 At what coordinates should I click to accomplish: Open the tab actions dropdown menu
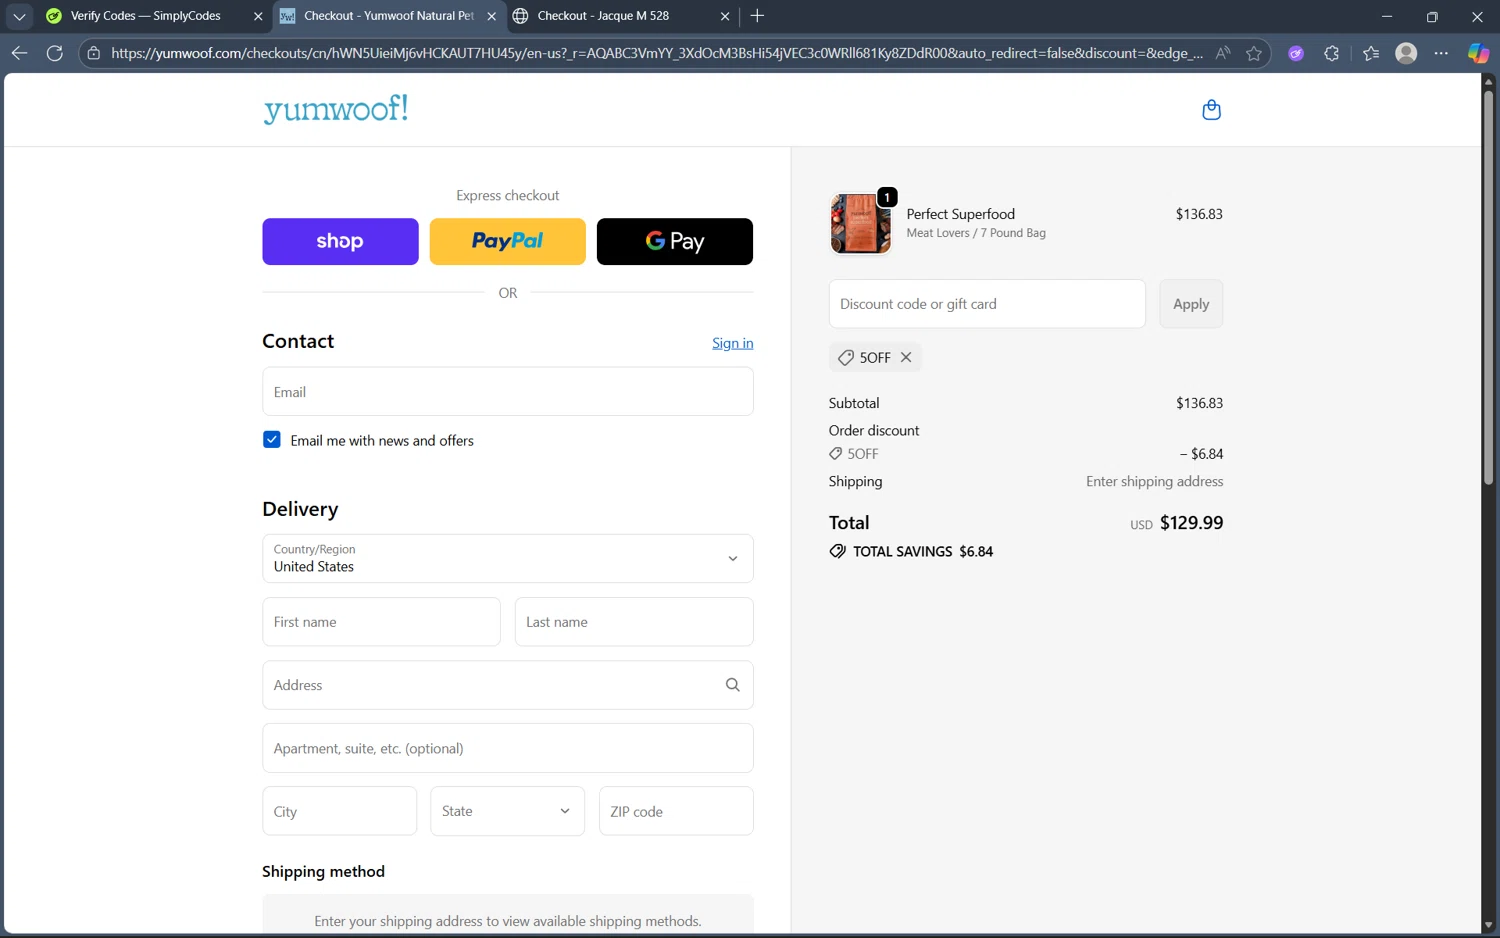[19, 16]
